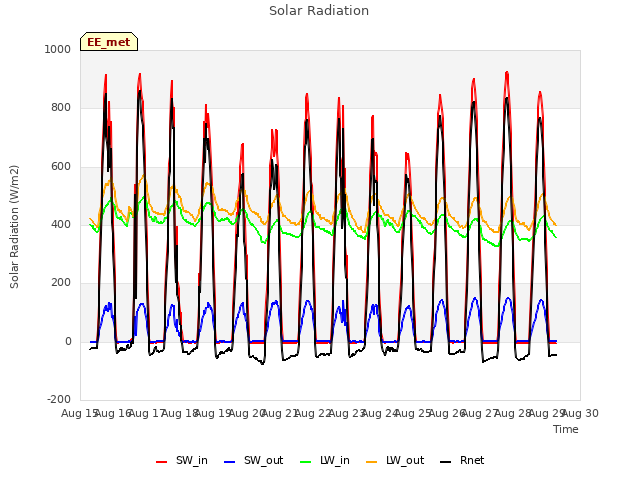The width and height of the screenshot is (640, 480).
Task: Click the x-axis label Aug 16
Action: pyautogui.click(x=113, y=413)
